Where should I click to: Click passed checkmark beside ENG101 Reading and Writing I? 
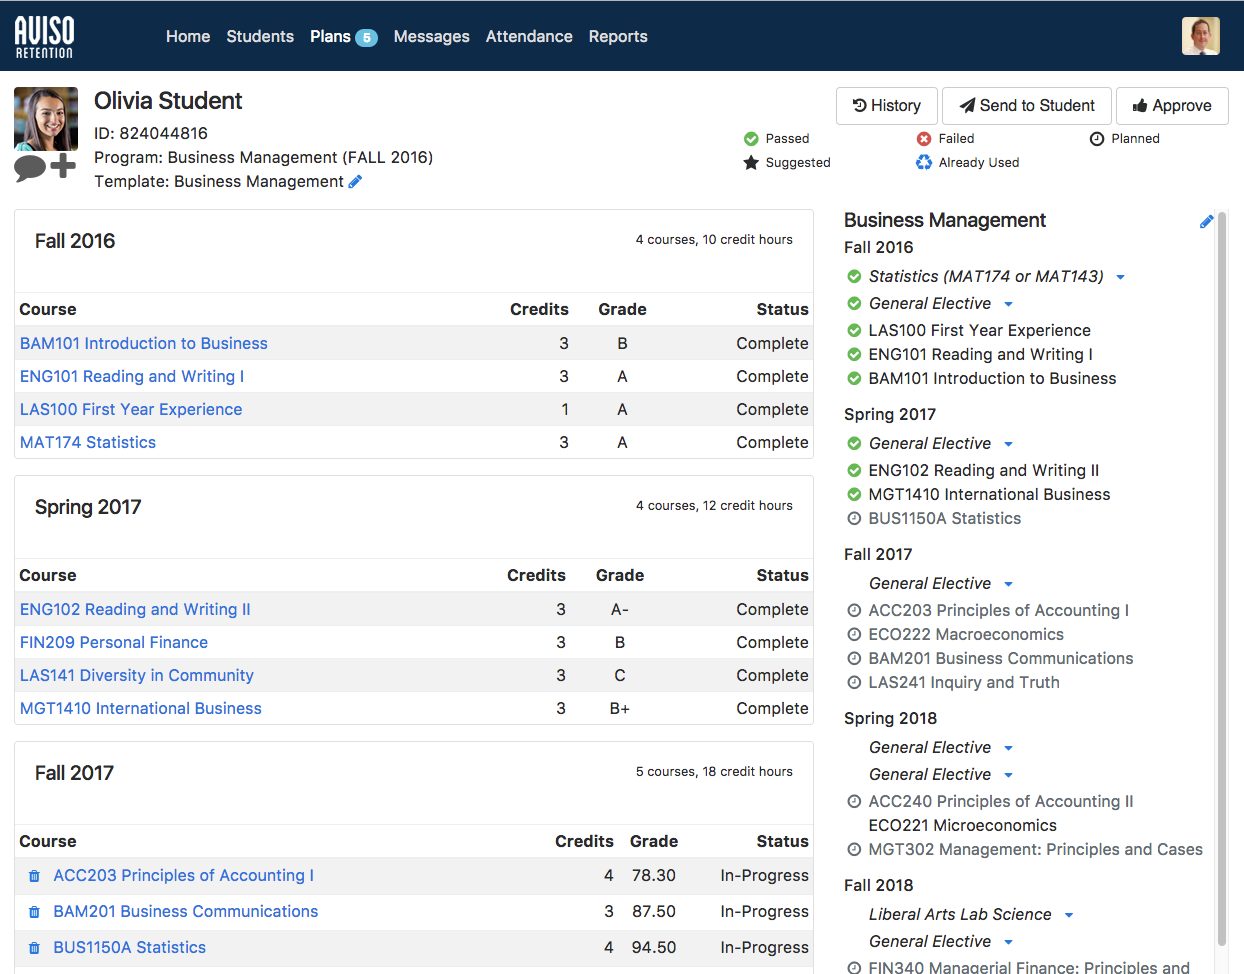pos(854,354)
